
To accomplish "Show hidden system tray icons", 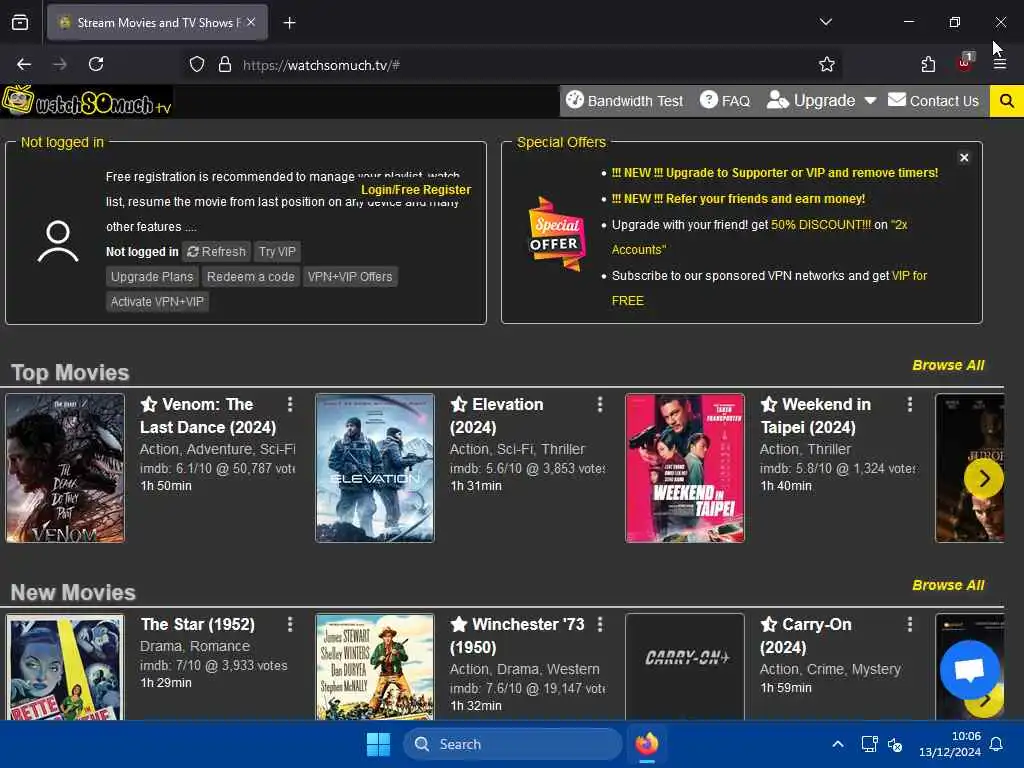I will pyautogui.click(x=838, y=744).
